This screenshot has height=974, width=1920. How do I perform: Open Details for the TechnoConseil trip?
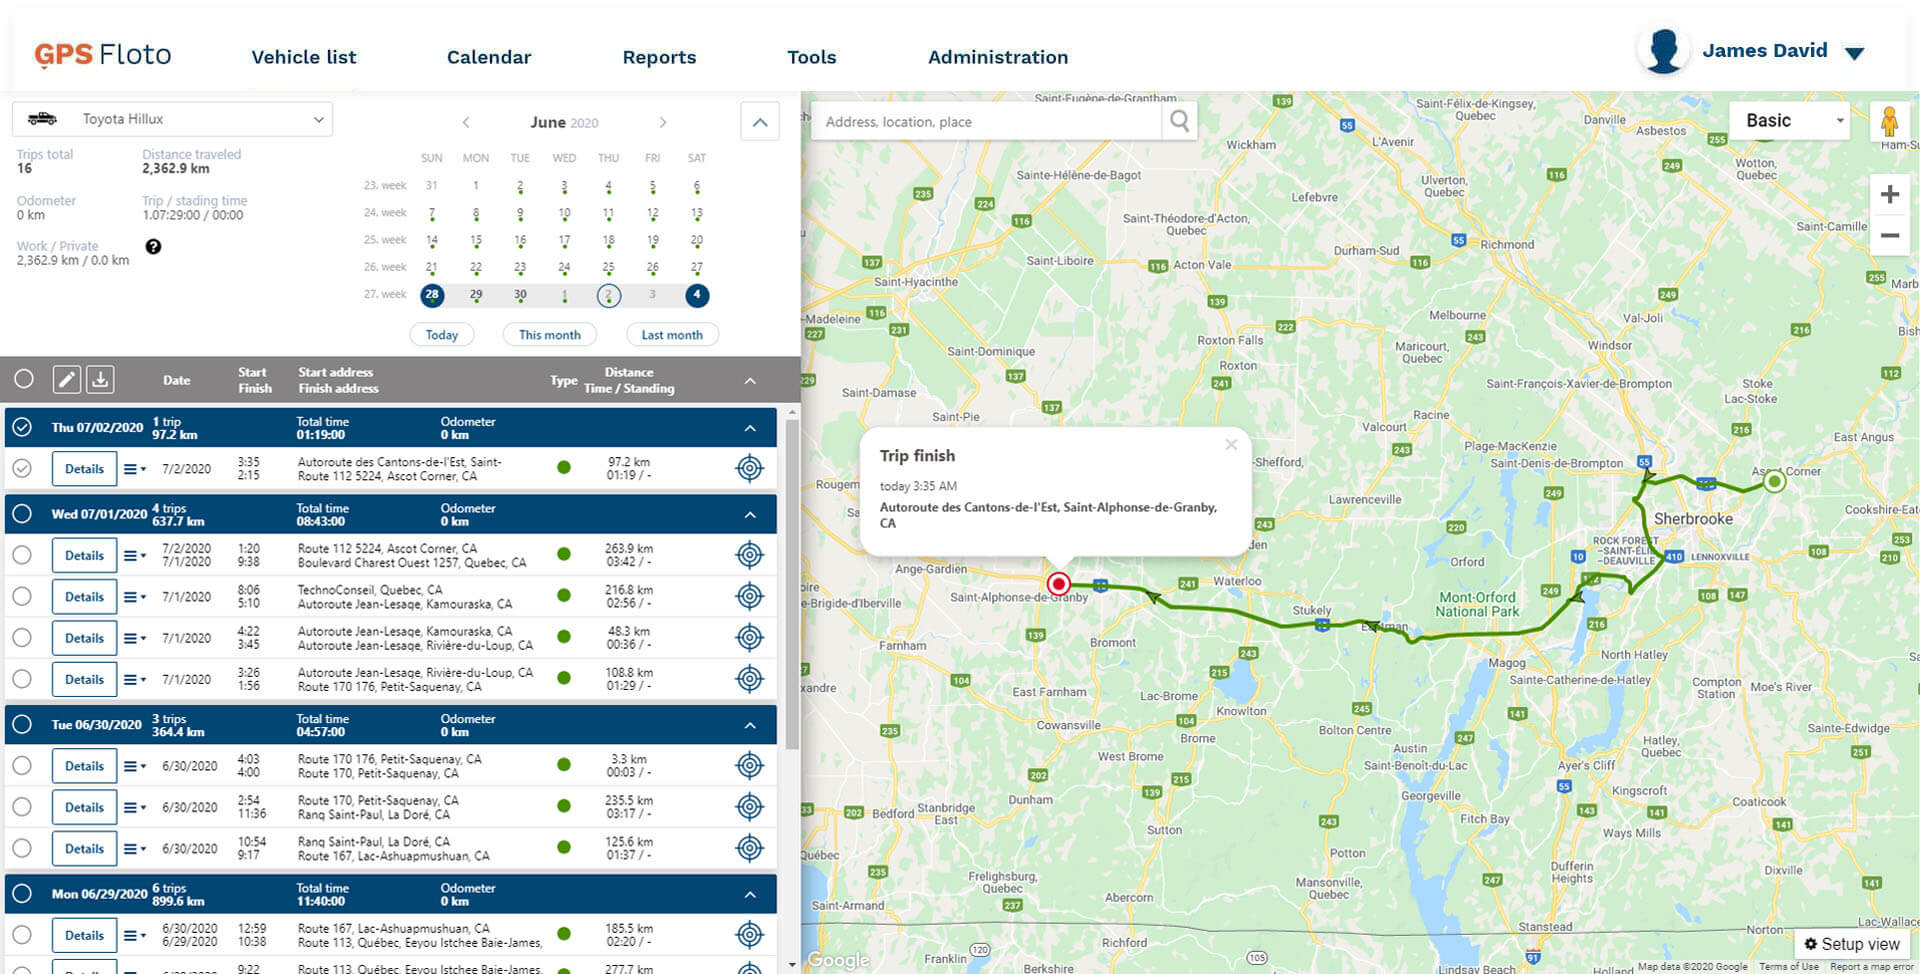click(x=84, y=597)
